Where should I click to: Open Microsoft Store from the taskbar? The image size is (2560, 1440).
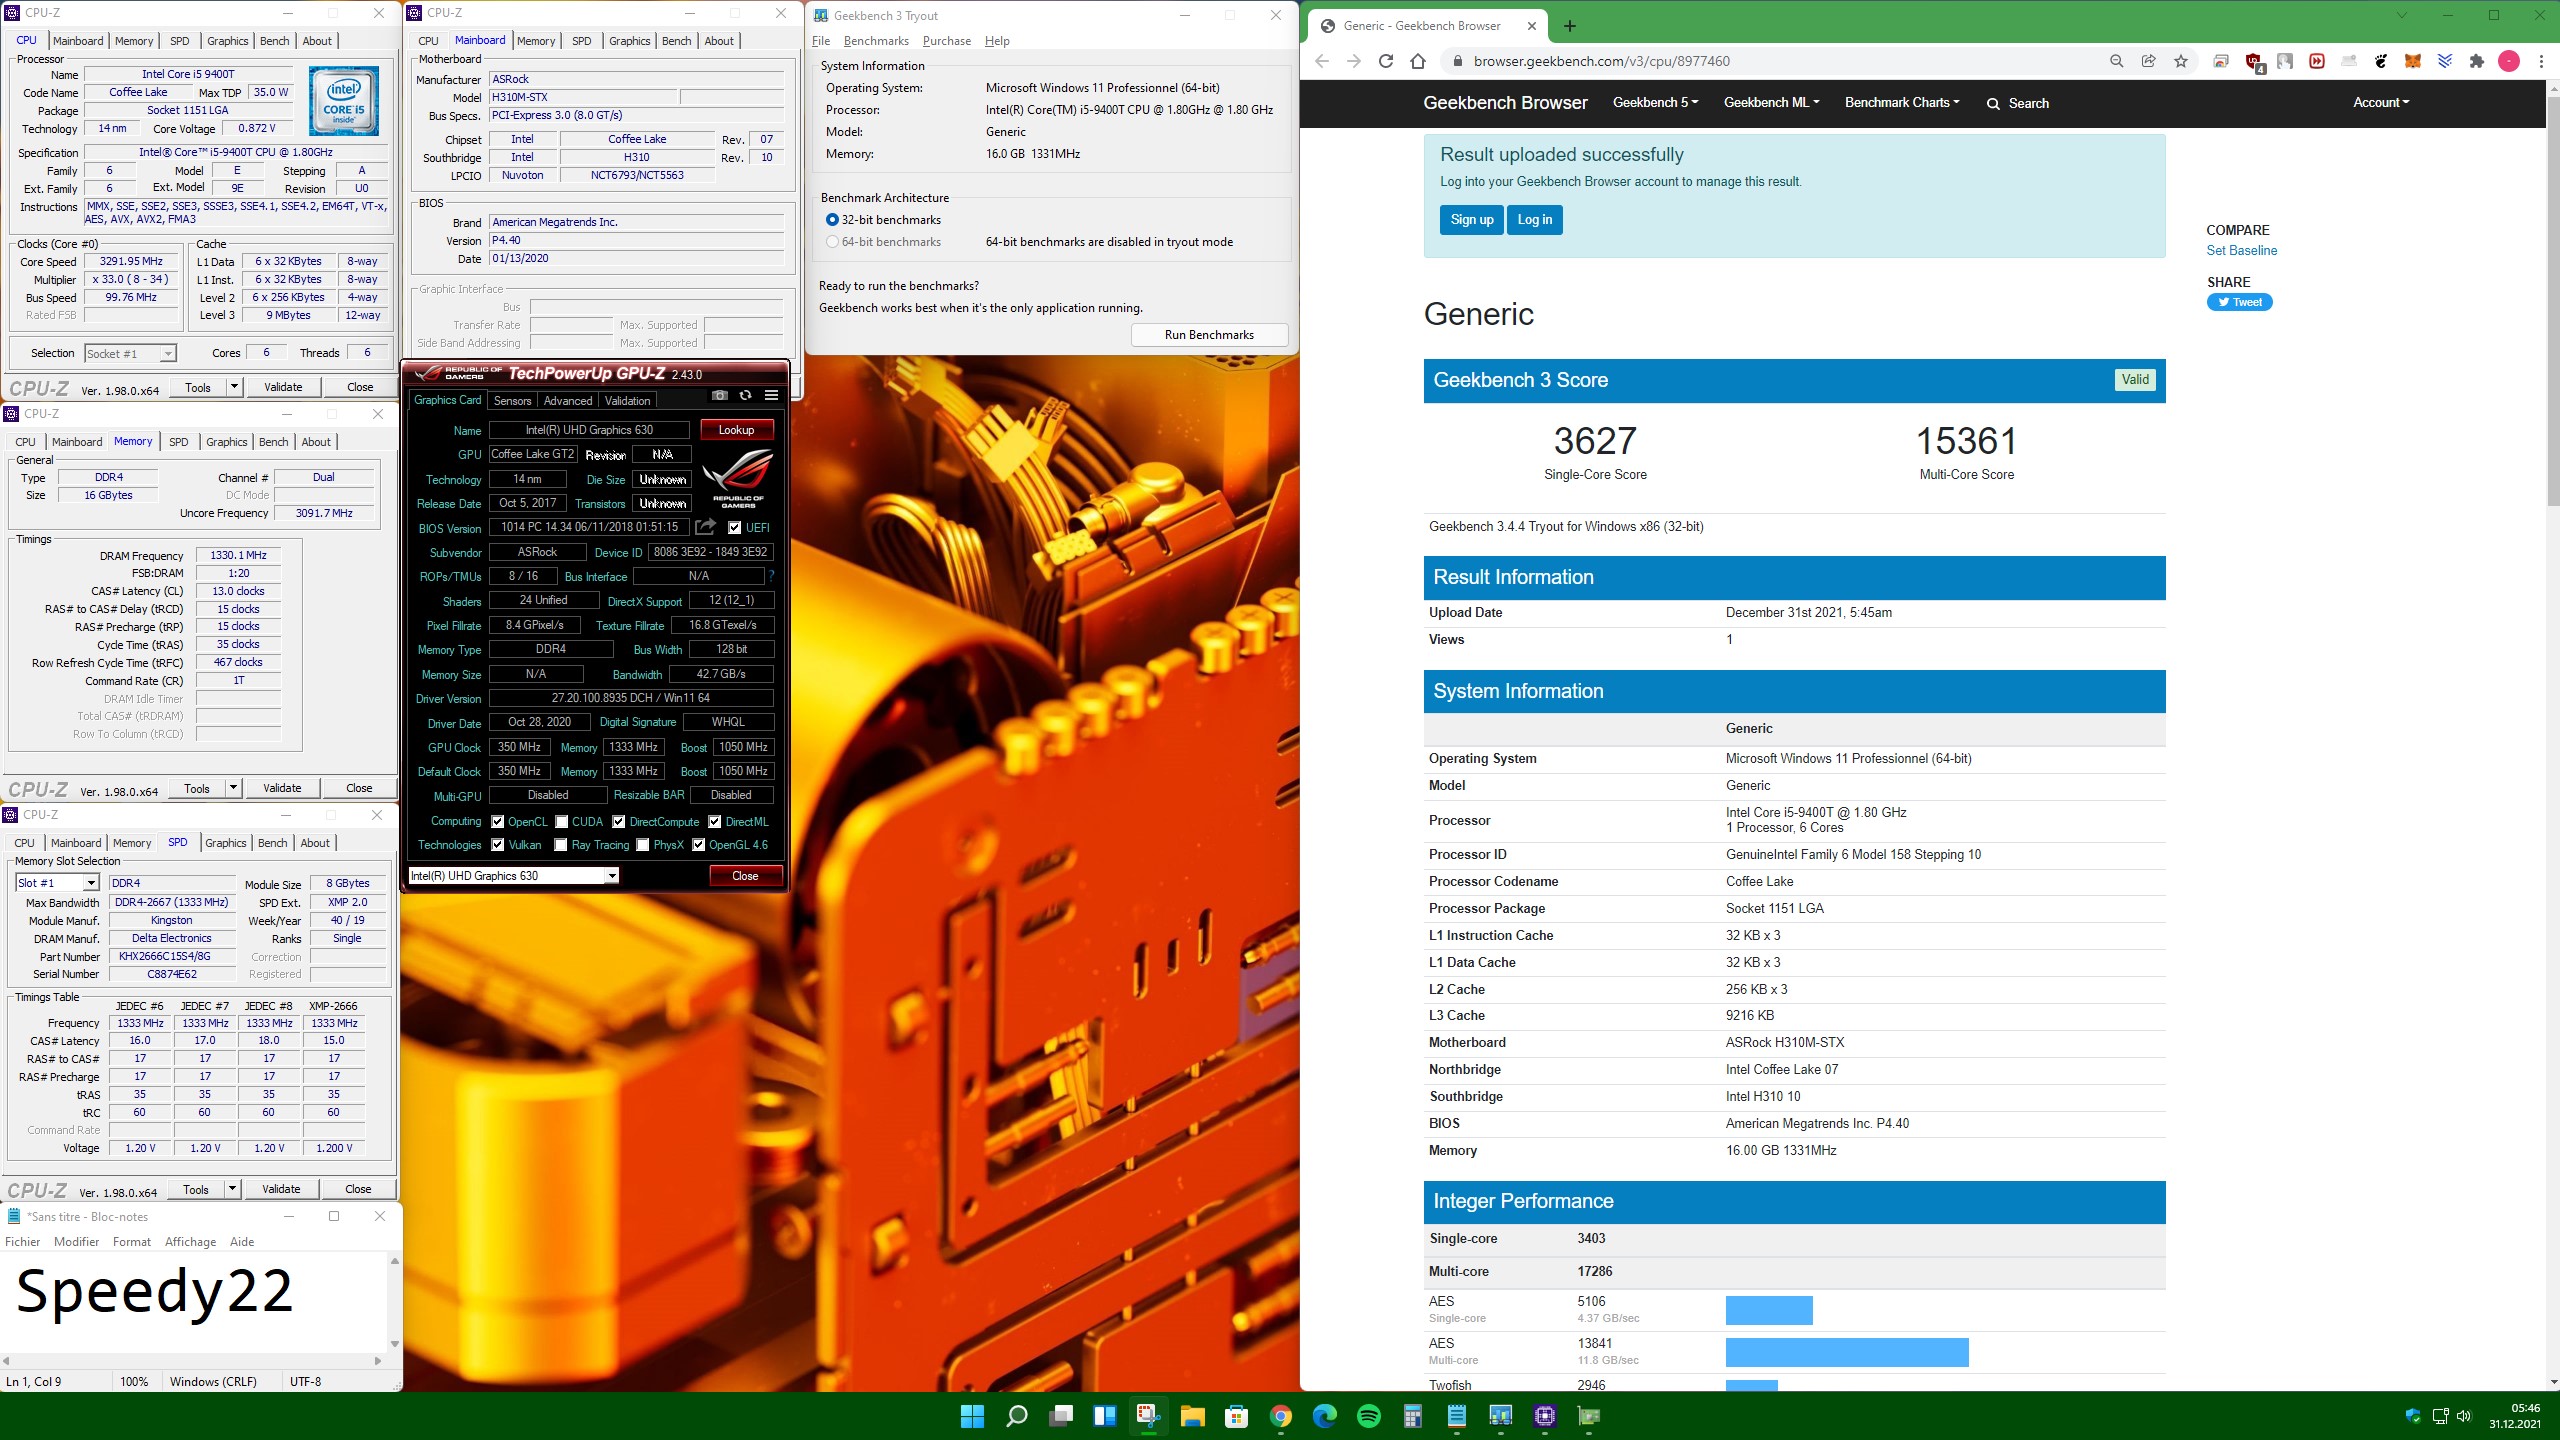pos(1236,1416)
